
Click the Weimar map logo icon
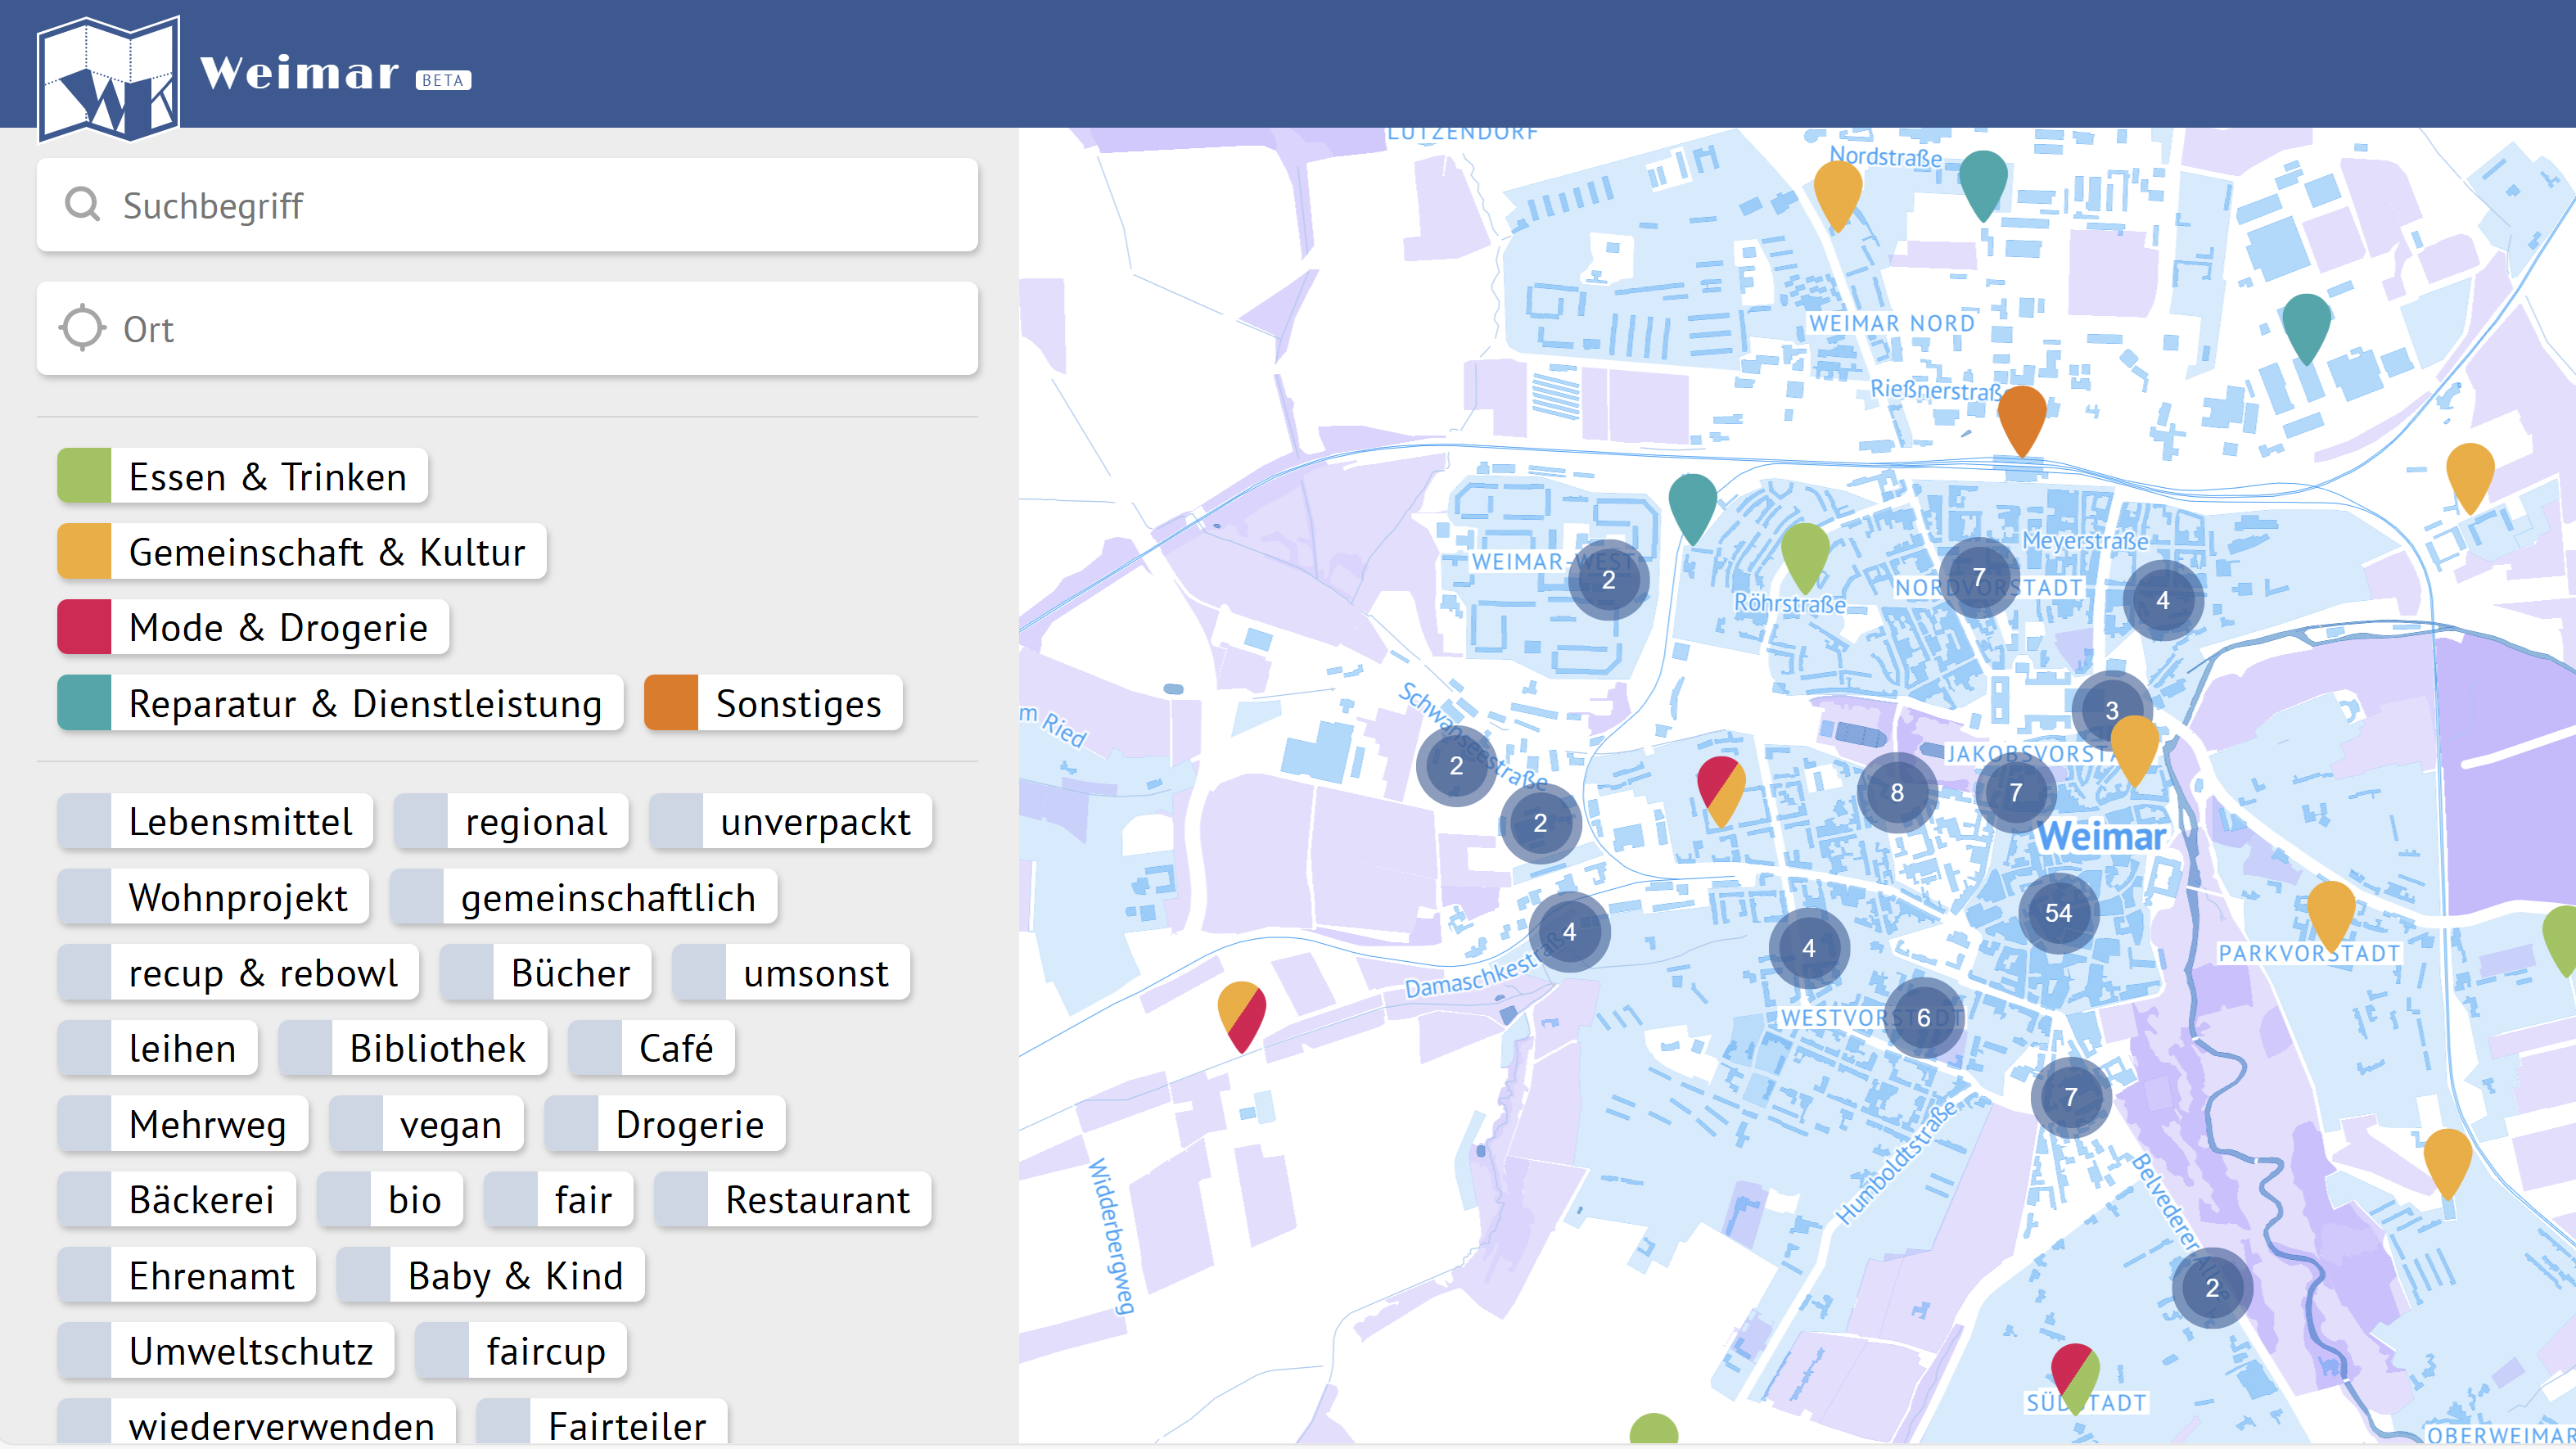pos(108,78)
